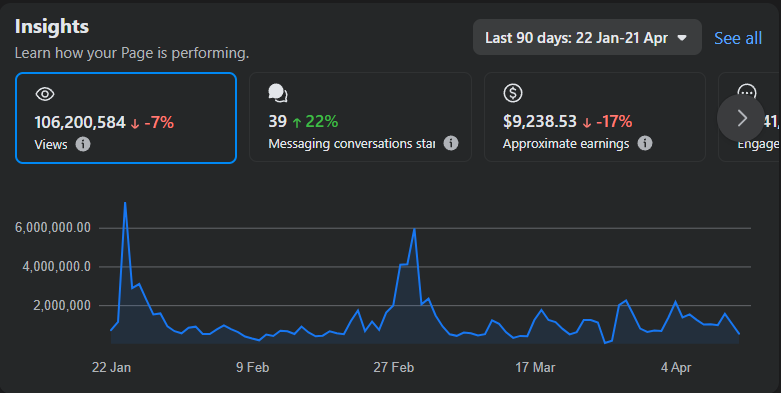Click the chart peak just after 27 Feb
The width and height of the screenshot is (781, 393).
[x=414, y=229]
